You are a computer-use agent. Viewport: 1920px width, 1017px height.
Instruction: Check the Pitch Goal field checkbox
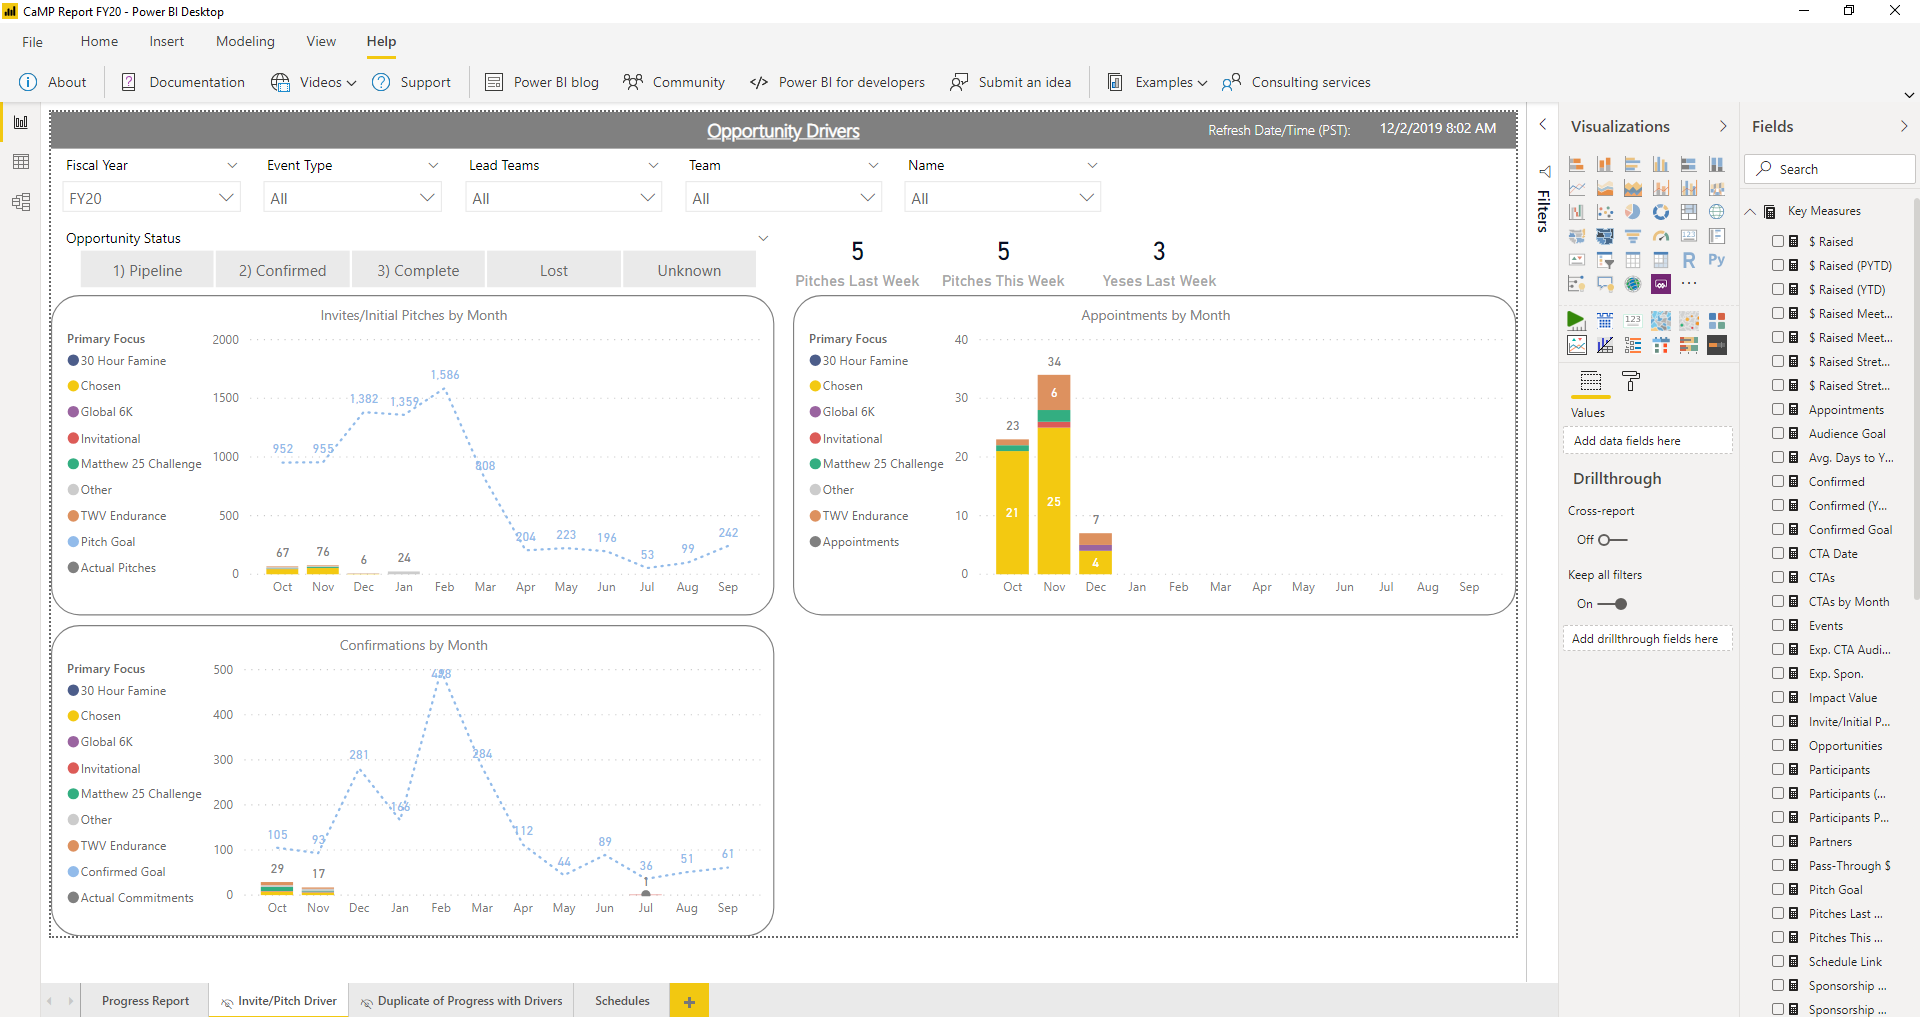[1778, 889]
